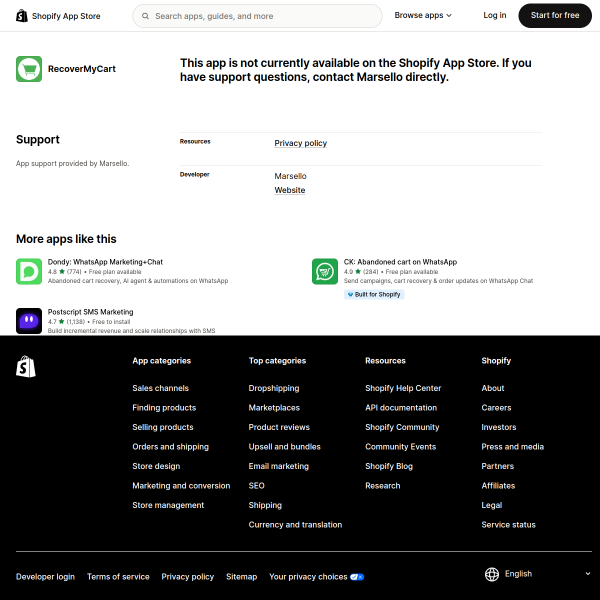Viewport: 600px width, 600px height.
Task: Open Dondy: WhatsApp Marketing+Chat title
Action: click(x=105, y=262)
